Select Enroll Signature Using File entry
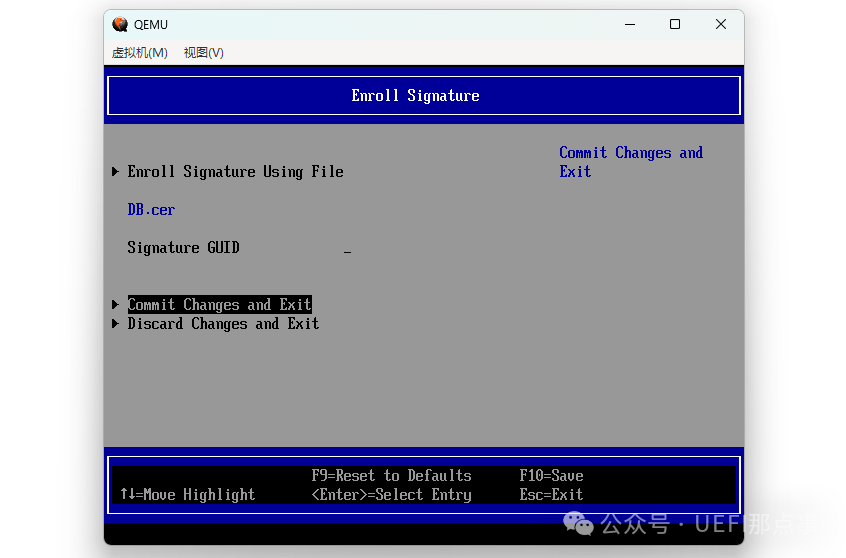 [x=235, y=172]
